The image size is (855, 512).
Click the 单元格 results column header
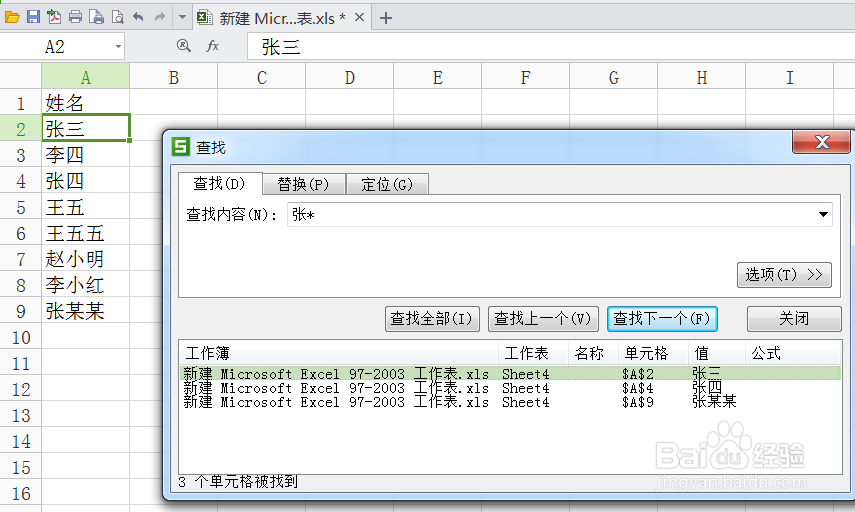pos(653,353)
